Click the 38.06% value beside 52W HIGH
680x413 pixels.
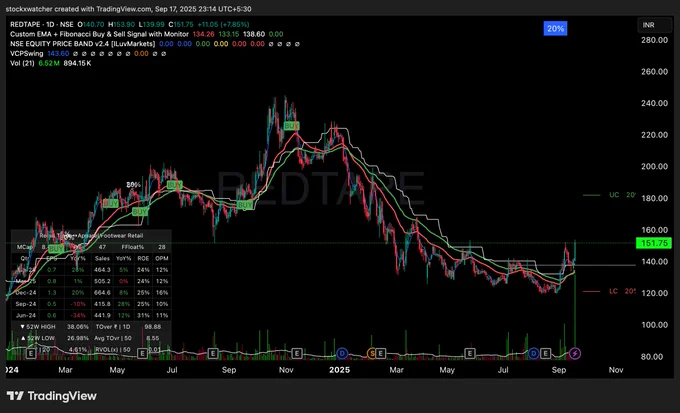click(x=78, y=326)
